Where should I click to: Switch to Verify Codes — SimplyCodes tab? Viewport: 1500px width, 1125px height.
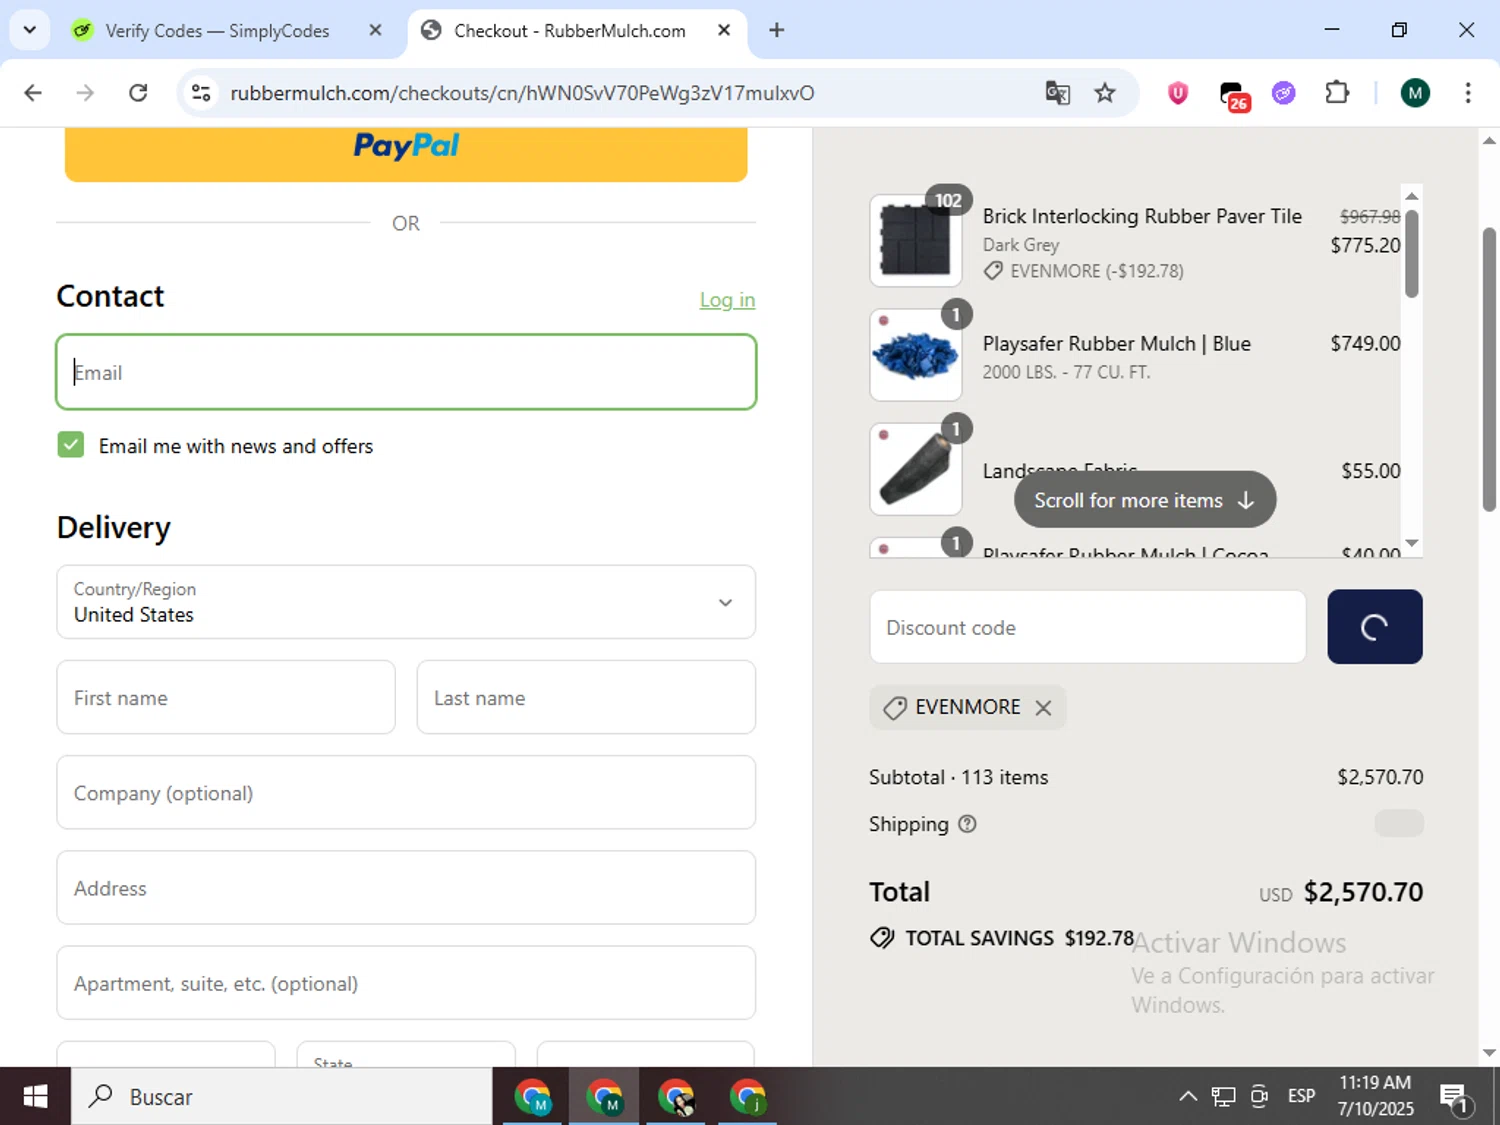217,31
